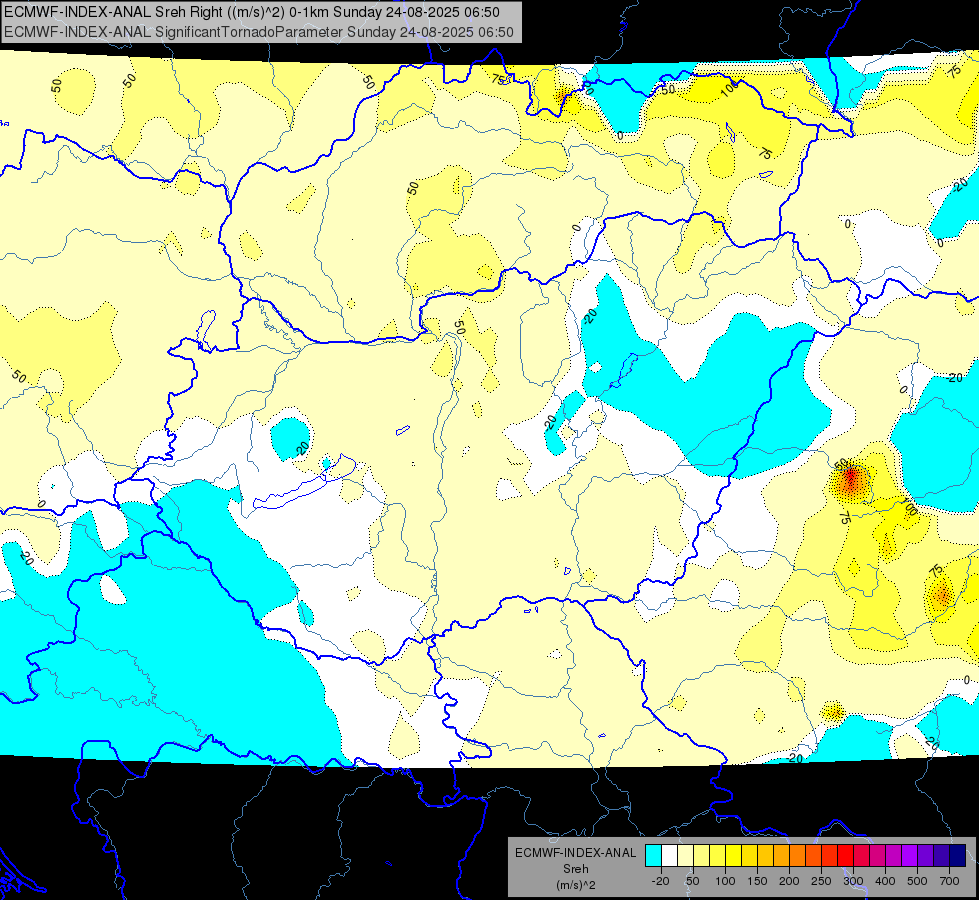Click the '700' tick value below the colorbar

(x=949, y=881)
